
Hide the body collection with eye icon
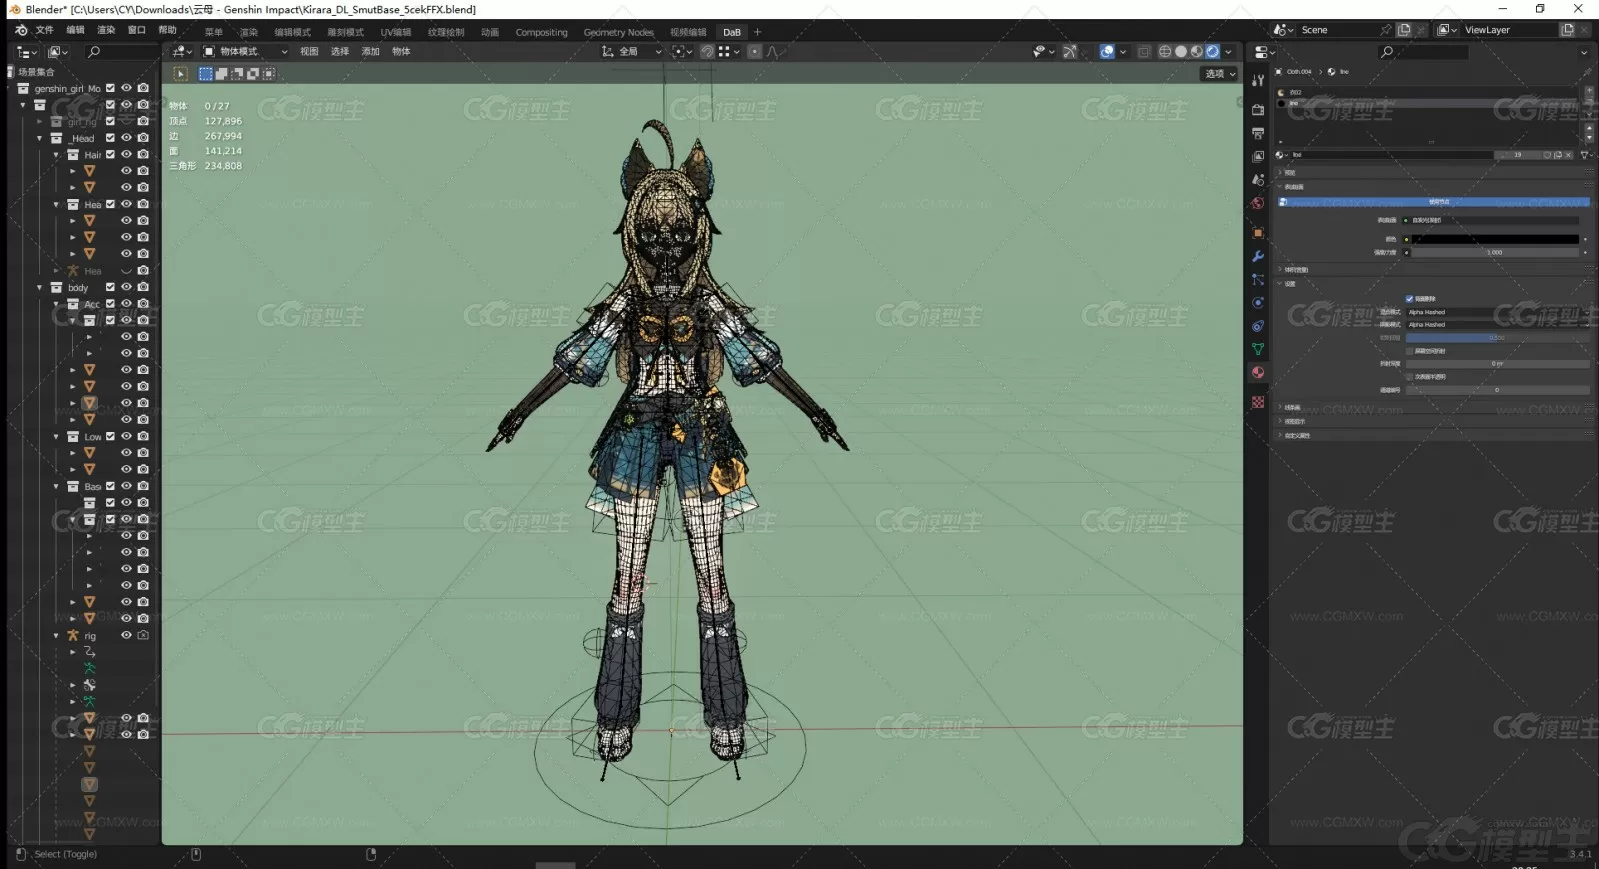coord(126,287)
